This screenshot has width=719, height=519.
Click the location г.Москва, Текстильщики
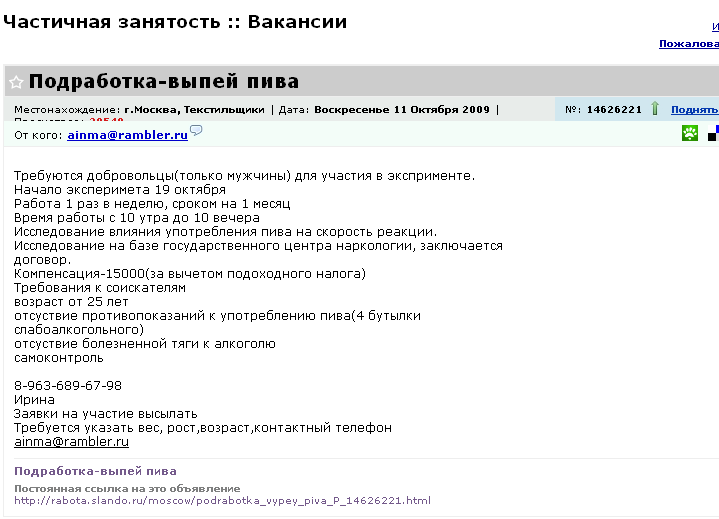(194, 110)
